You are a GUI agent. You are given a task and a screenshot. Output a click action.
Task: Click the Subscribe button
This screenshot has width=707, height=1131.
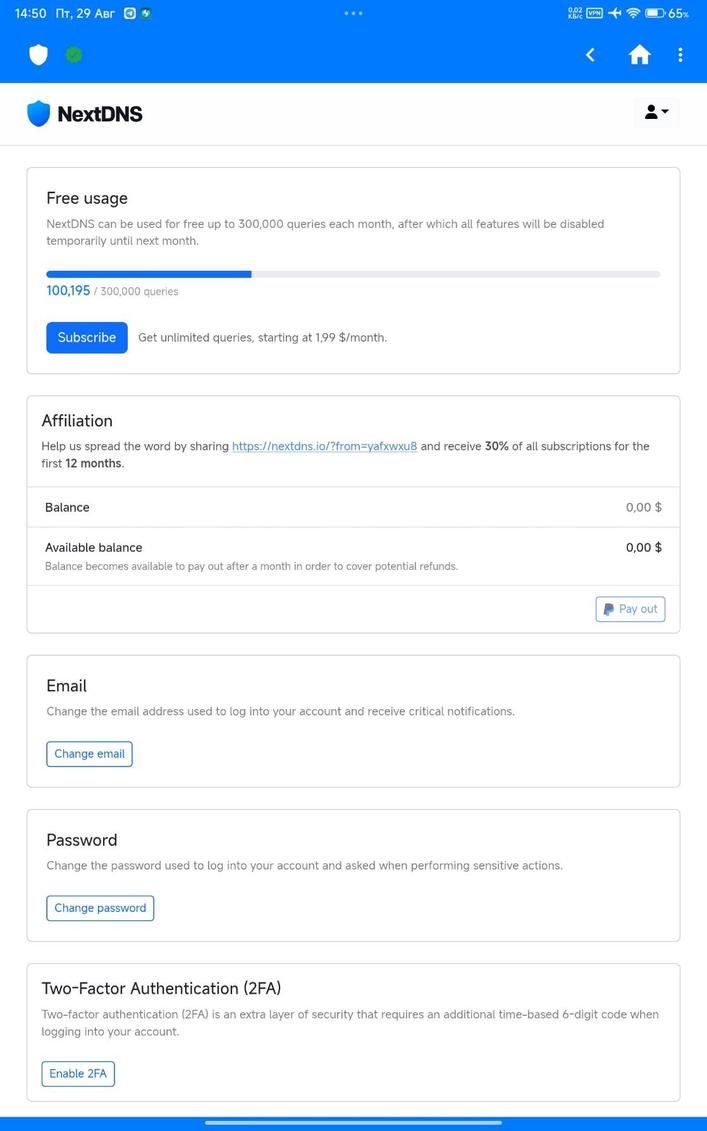[86, 337]
